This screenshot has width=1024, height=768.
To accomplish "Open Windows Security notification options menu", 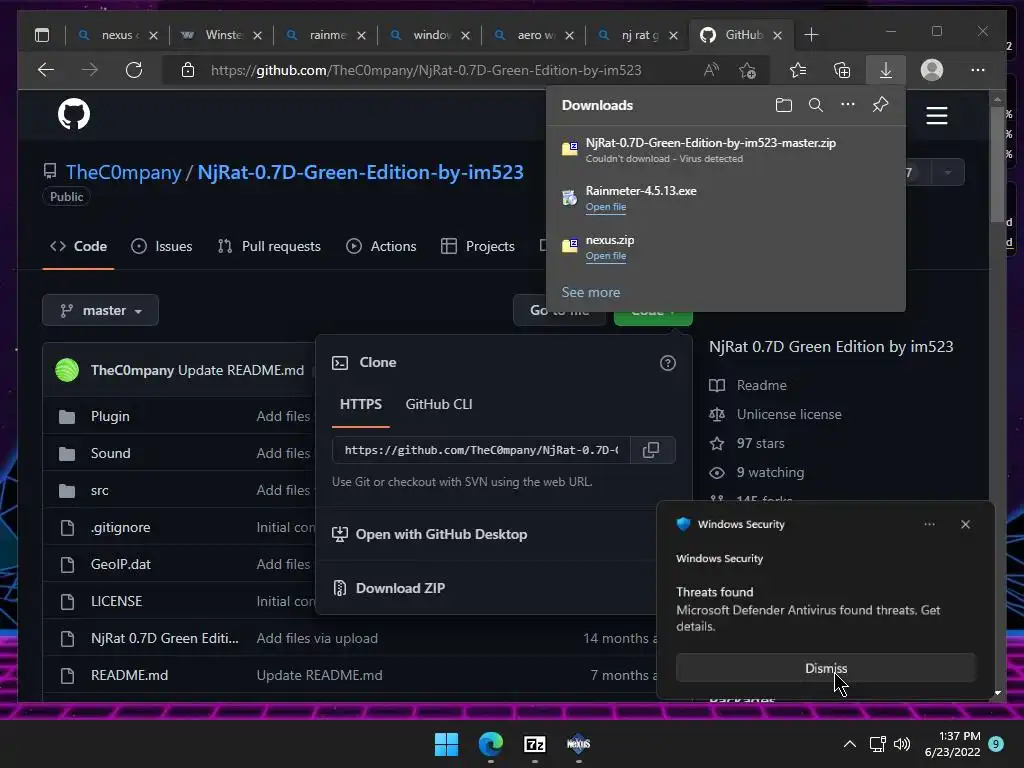I will (929, 524).
